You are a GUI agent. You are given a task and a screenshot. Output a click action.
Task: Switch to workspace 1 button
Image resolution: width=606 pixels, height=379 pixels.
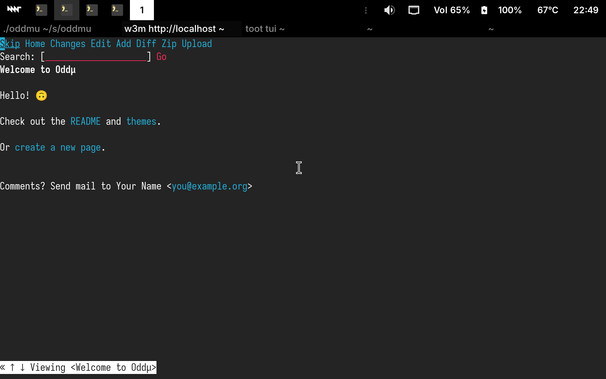(142, 10)
